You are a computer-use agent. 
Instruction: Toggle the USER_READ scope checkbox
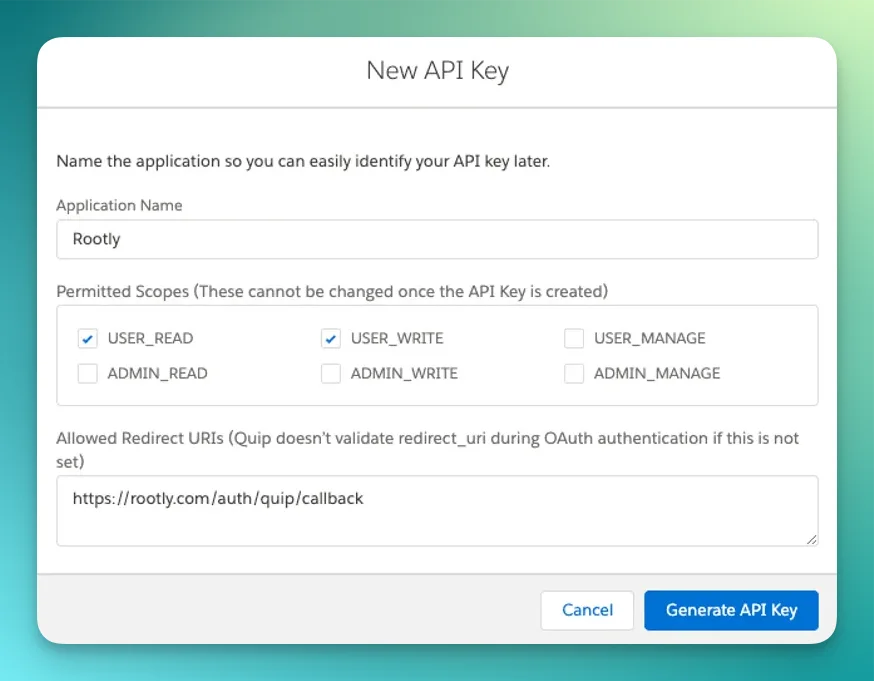point(88,338)
